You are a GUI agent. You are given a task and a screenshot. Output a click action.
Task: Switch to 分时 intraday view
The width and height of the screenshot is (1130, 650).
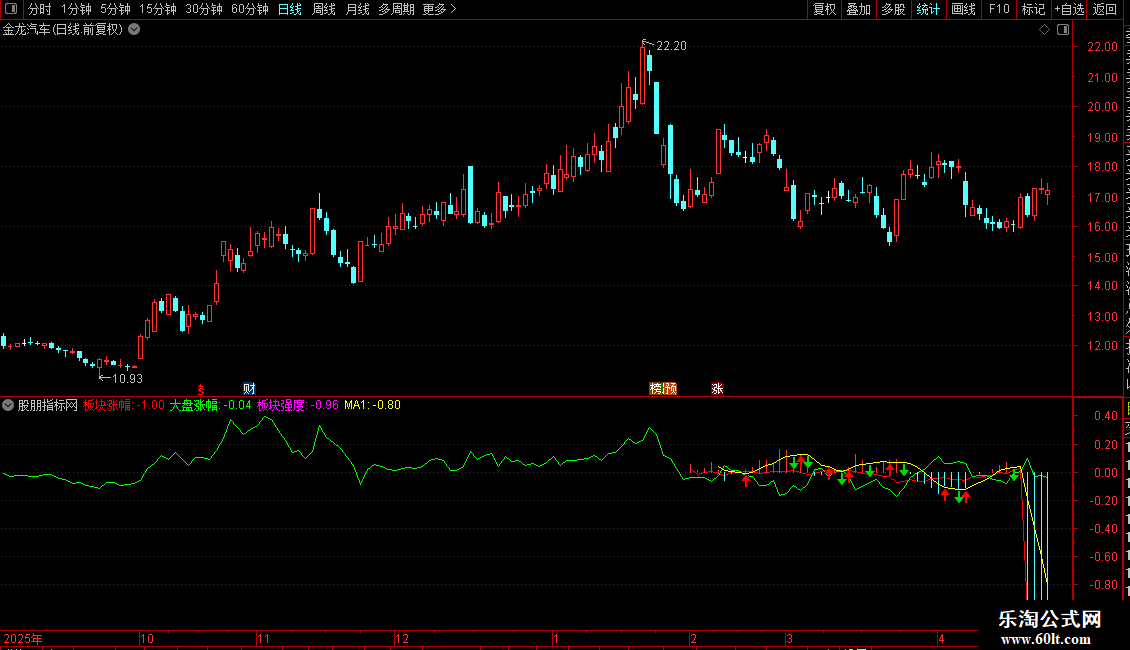click(x=40, y=9)
